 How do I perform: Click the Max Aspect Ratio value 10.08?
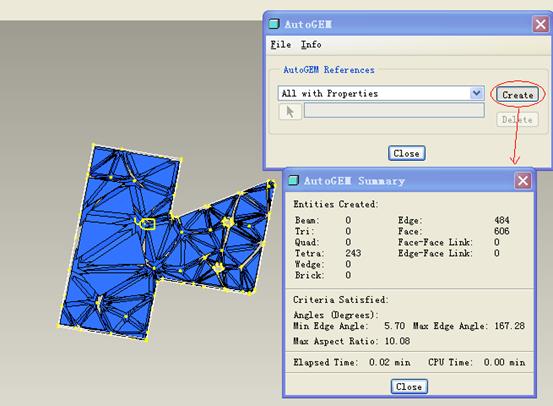pos(397,341)
